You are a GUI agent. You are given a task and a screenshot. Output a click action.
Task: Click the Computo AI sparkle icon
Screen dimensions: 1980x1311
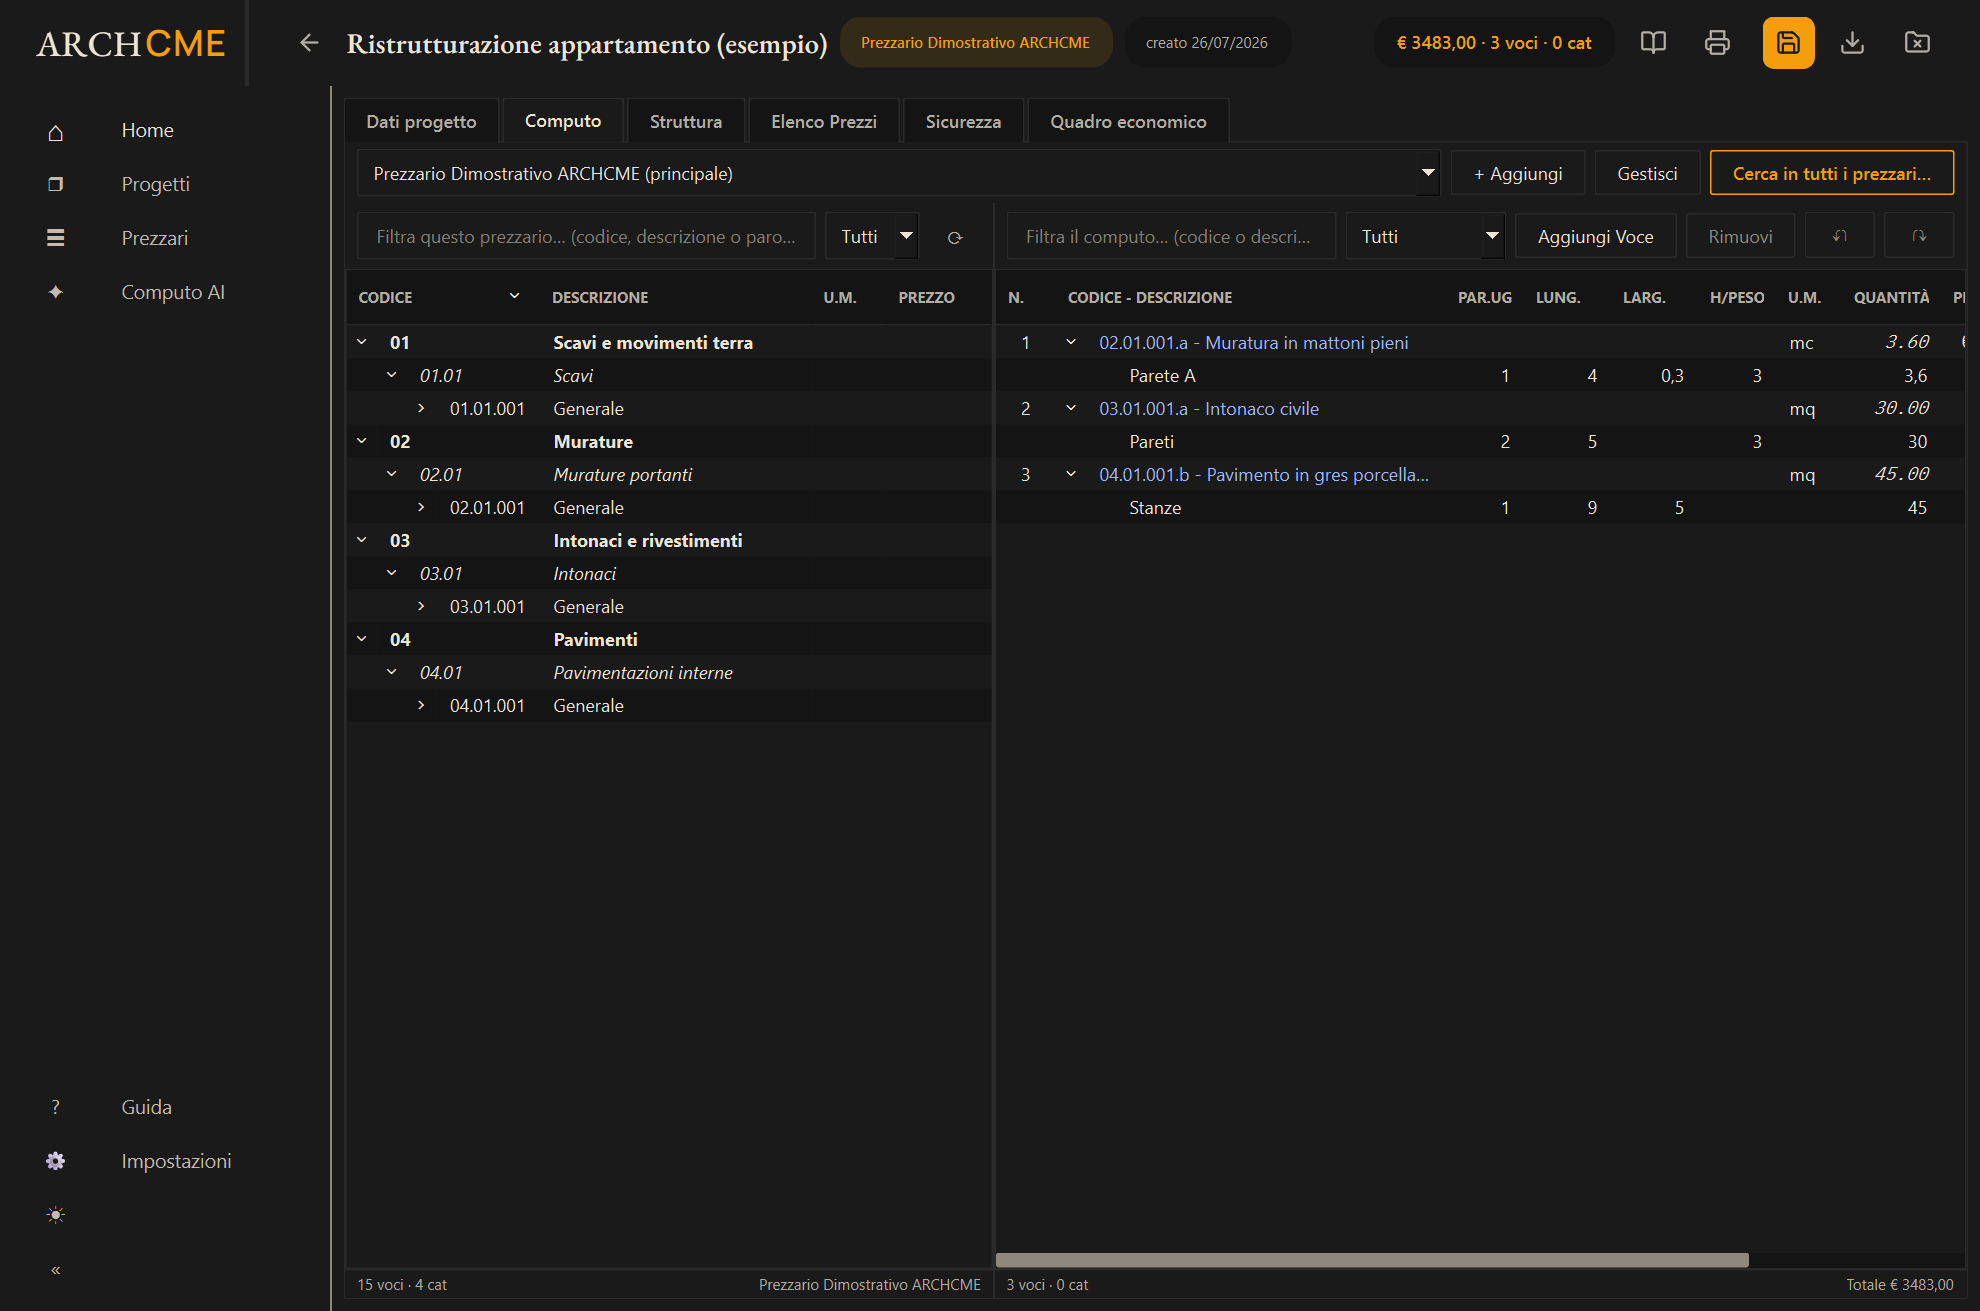[56, 292]
